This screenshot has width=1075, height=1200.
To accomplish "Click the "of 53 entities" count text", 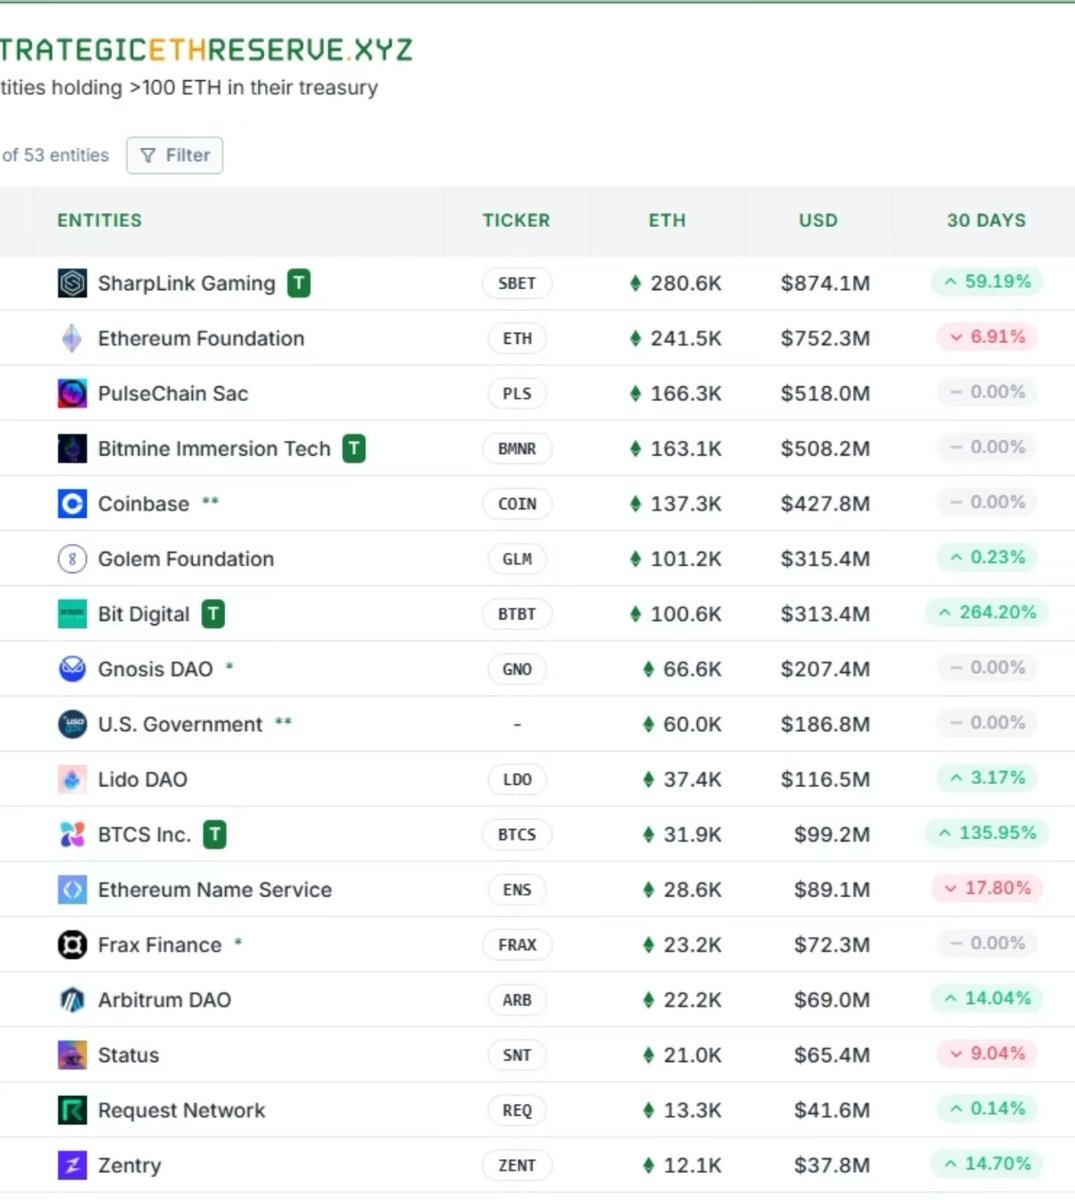I will click(55, 155).
